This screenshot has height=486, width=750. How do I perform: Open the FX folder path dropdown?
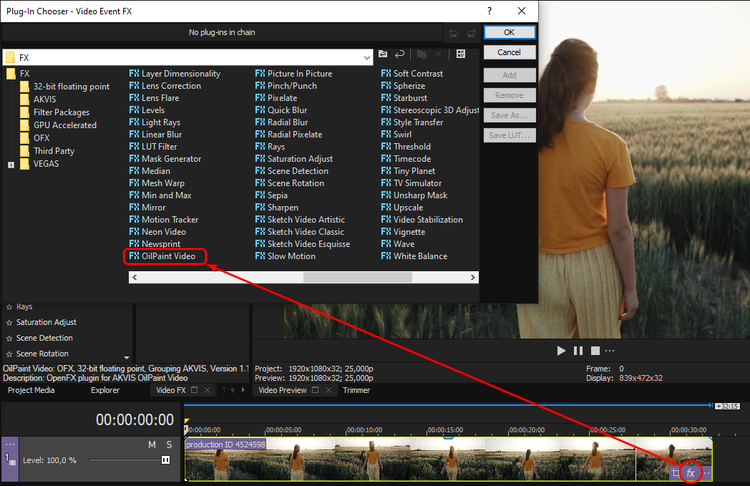coord(366,58)
